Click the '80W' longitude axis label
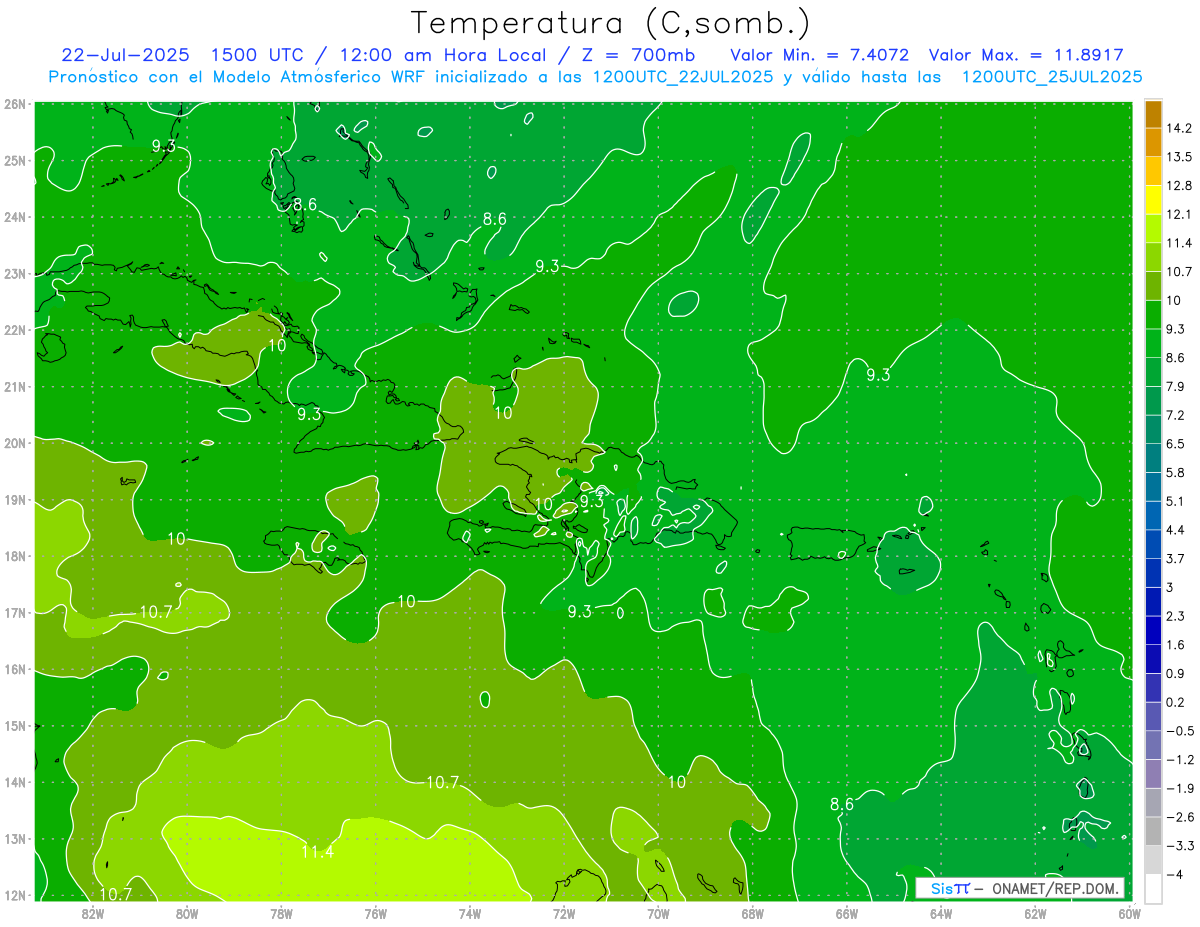 click(187, 912)
